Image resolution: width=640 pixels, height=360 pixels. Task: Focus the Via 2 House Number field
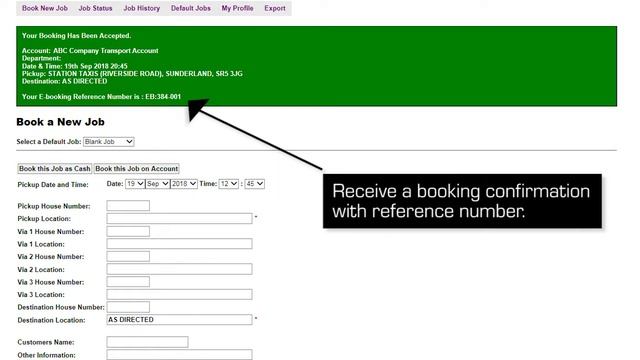(x=128, y=256)
